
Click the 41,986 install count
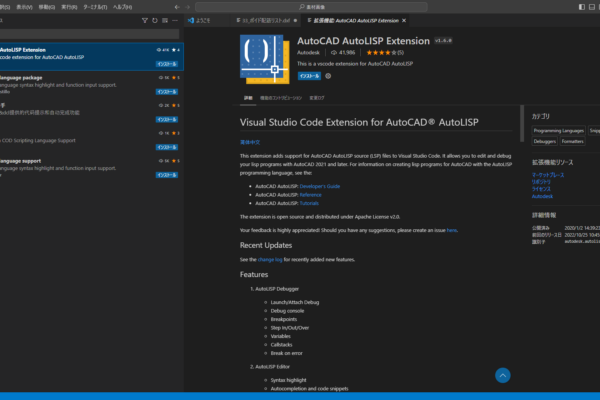pyautogui.click(x=343, y=53)
